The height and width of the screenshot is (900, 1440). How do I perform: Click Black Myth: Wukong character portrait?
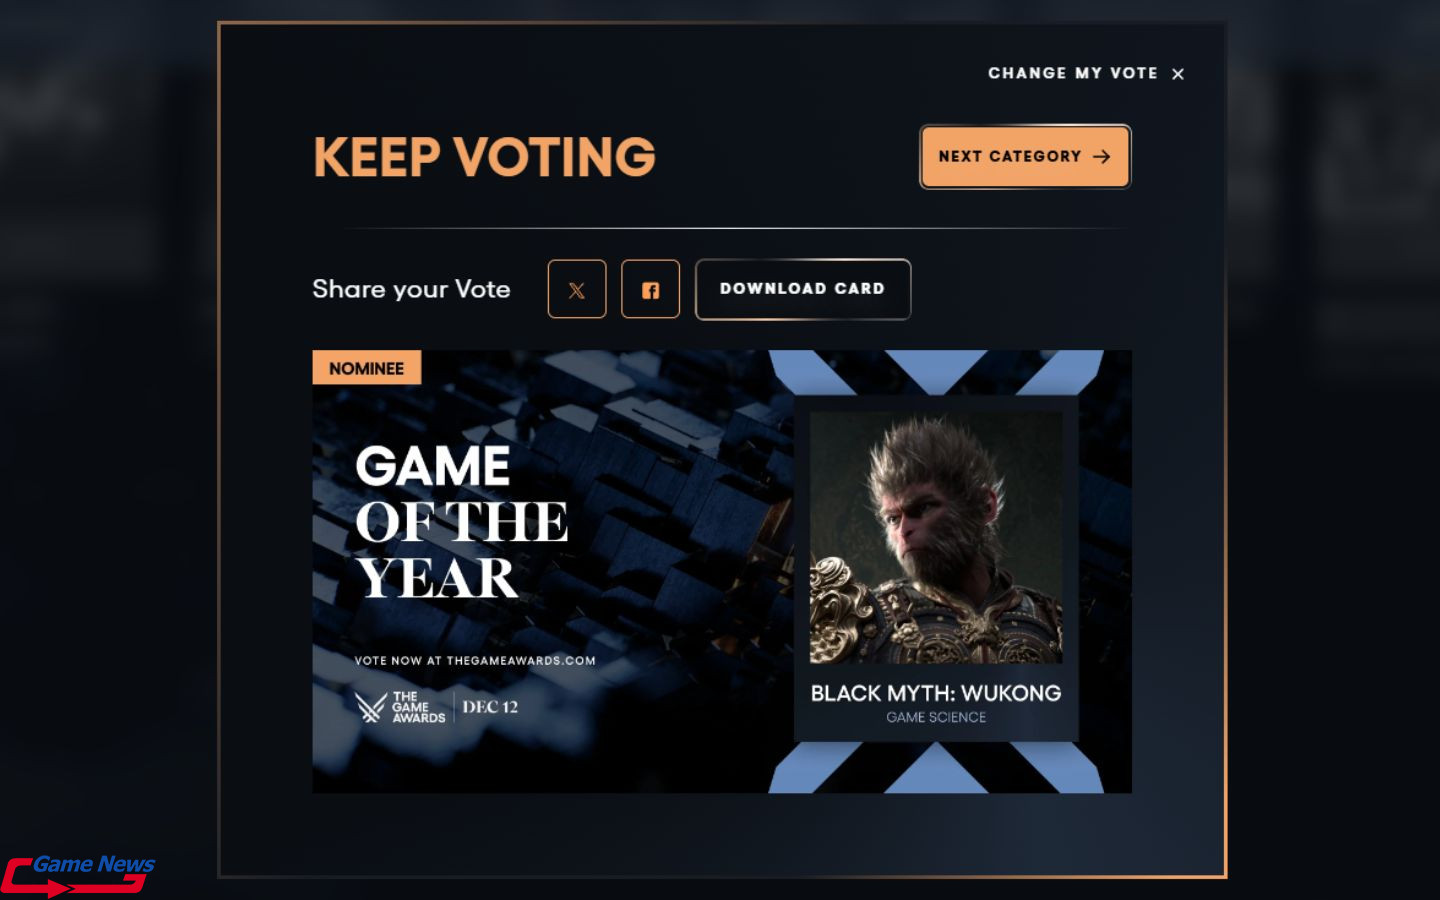936,537
